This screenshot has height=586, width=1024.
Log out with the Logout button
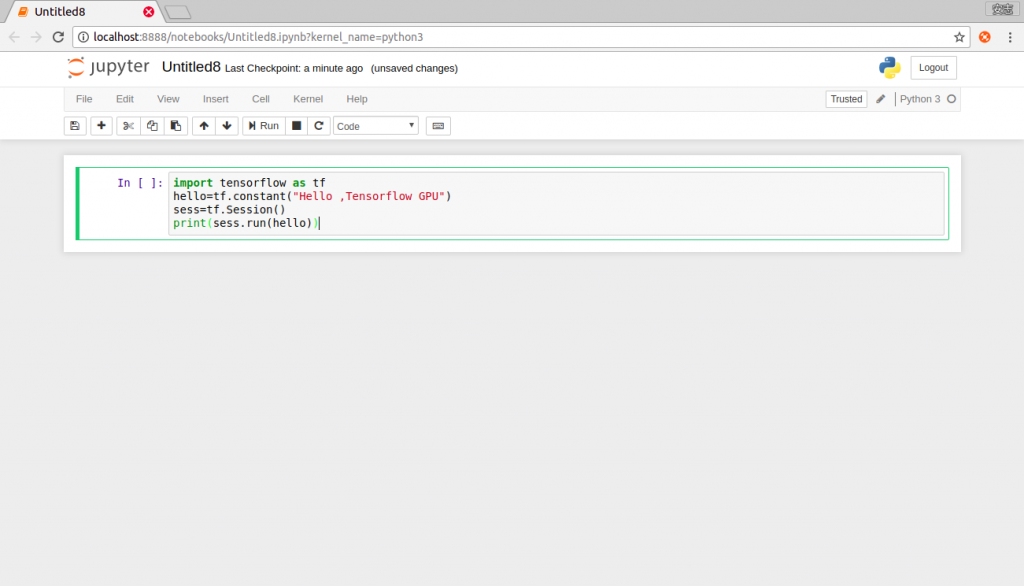pyautogui.click(x=933, y=67)
